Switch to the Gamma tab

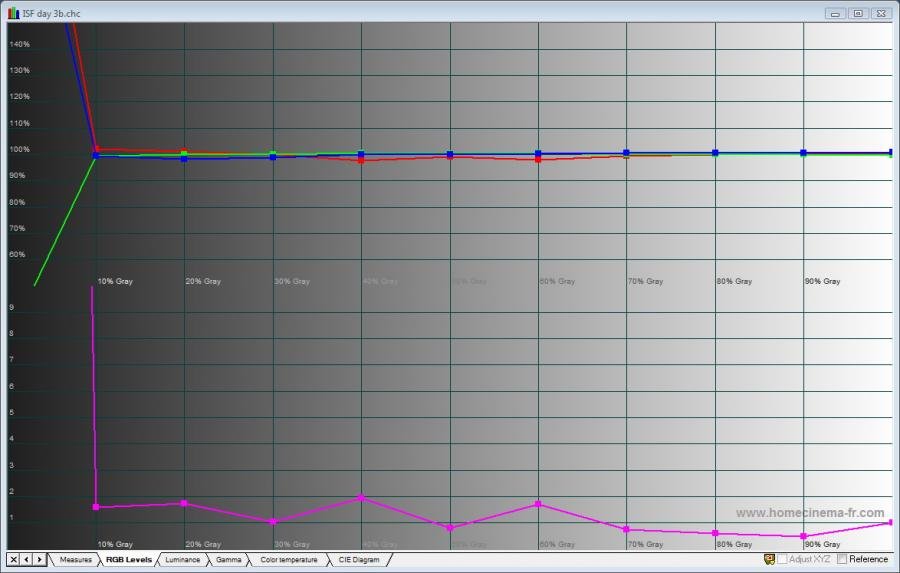[x=229, y=559]
